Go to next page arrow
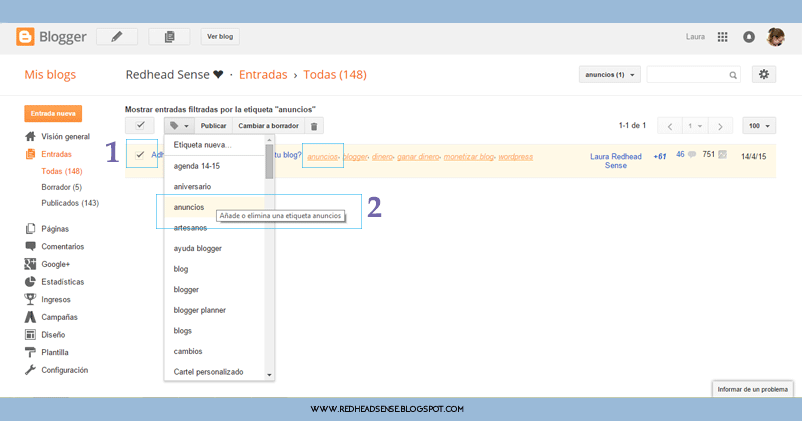Viewport: 802px width, 421px height. 720,126
